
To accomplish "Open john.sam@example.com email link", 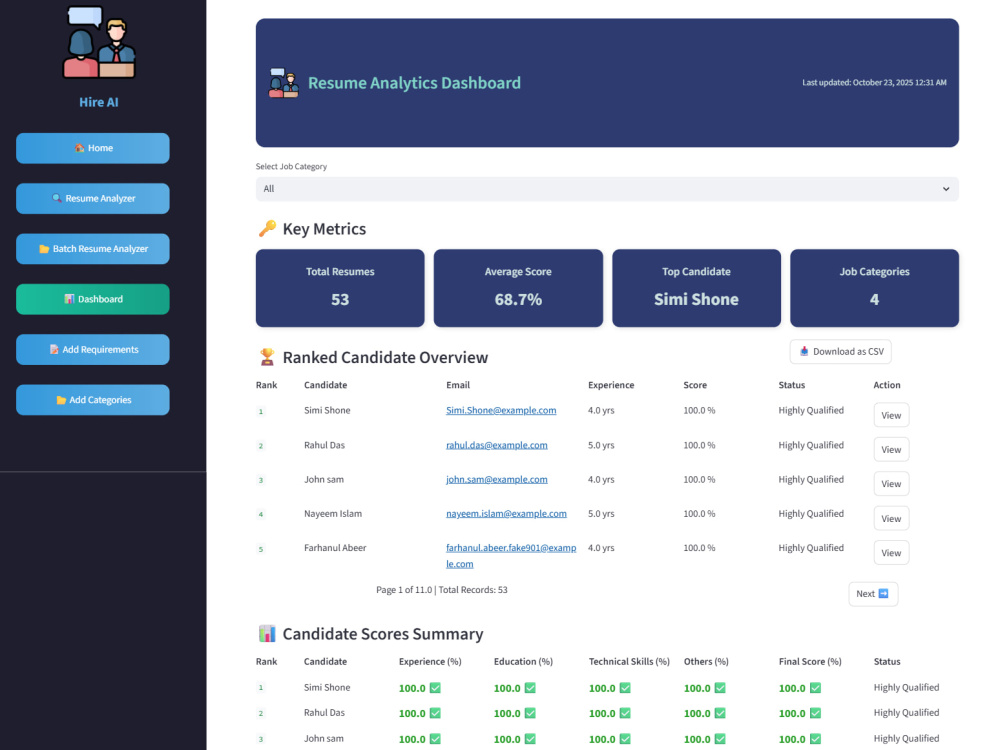I will (496, 480).
